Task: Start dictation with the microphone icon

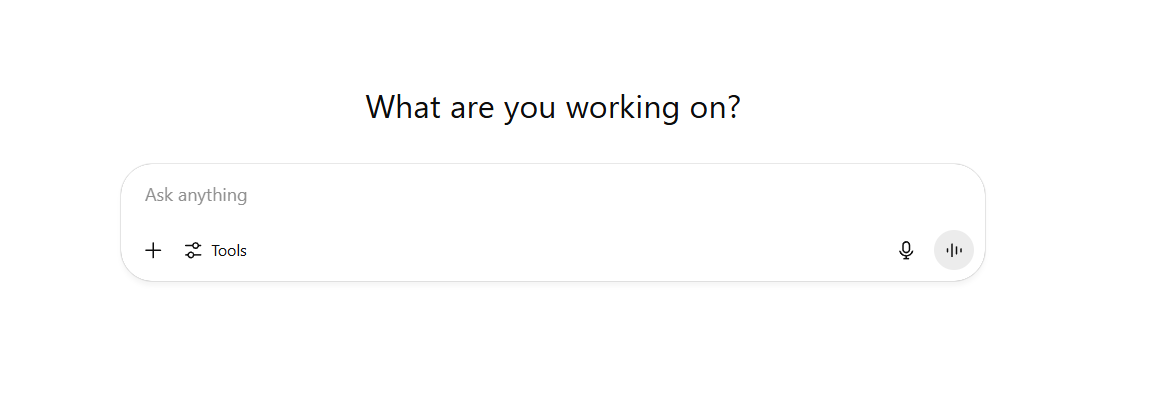Action: tap(906, 250)
